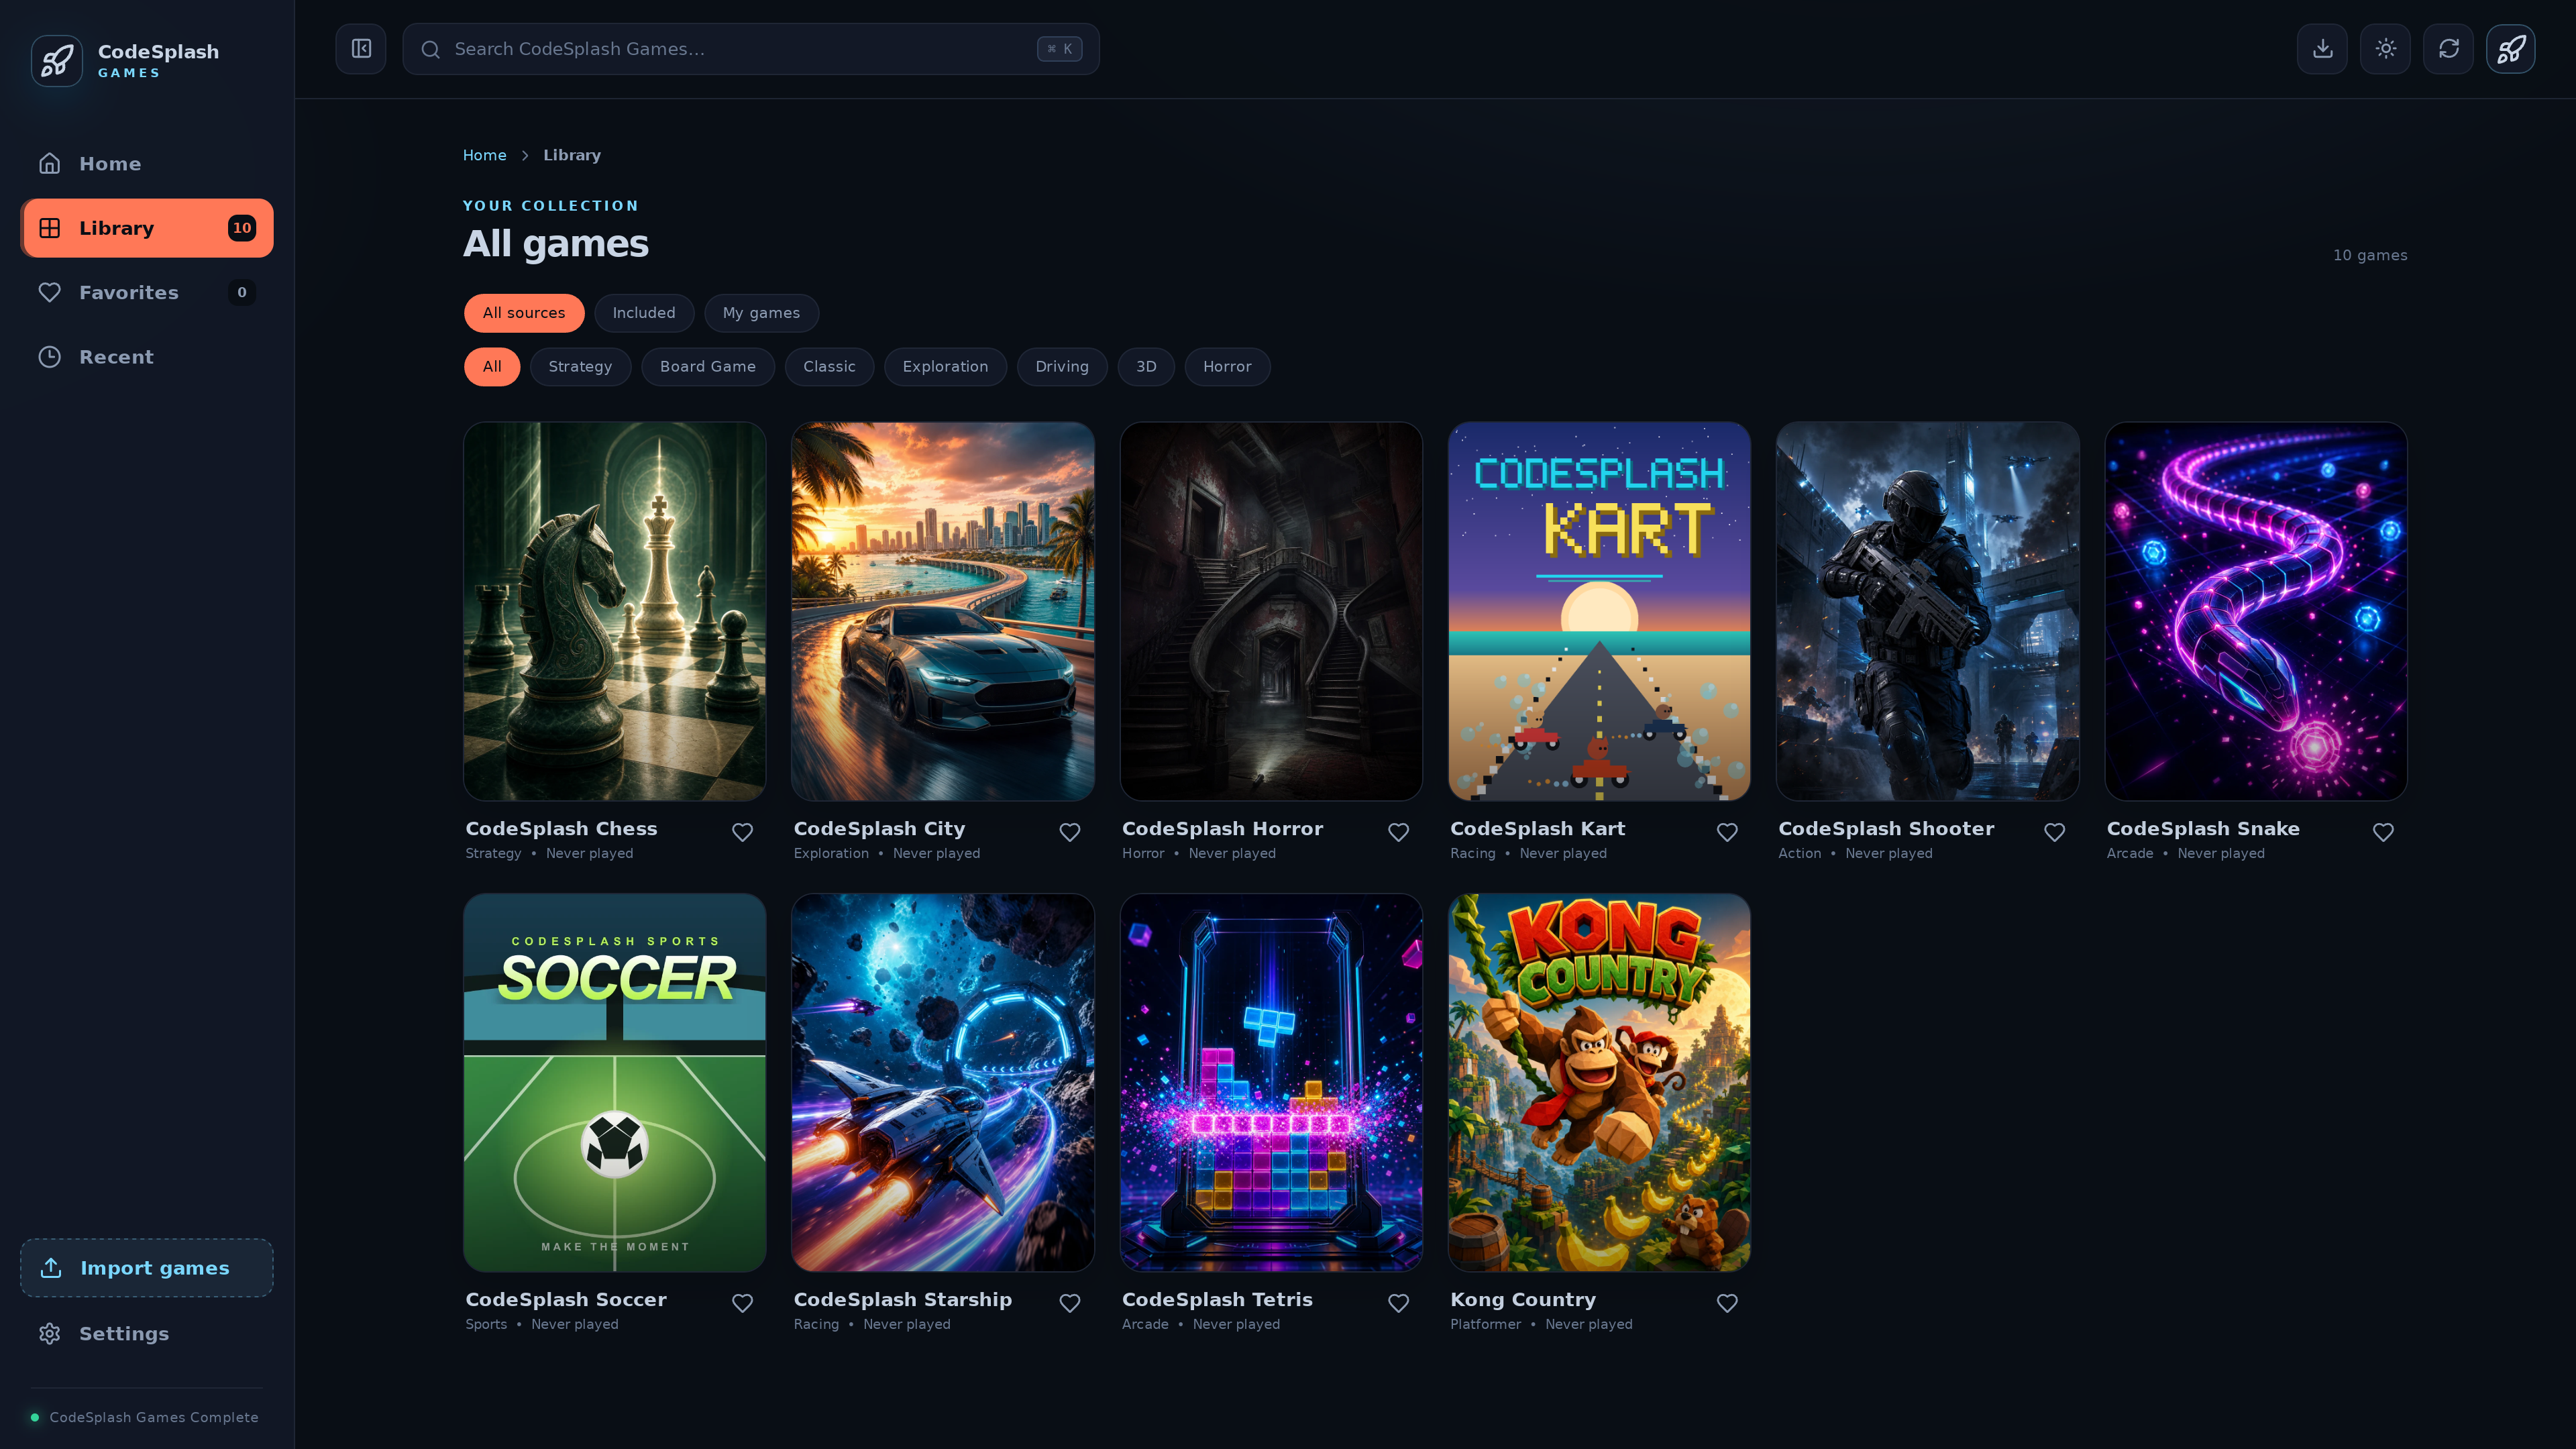Click the download icon in top bar
Viewport: 2576px width, 1449px height.
coord(2322,49)
